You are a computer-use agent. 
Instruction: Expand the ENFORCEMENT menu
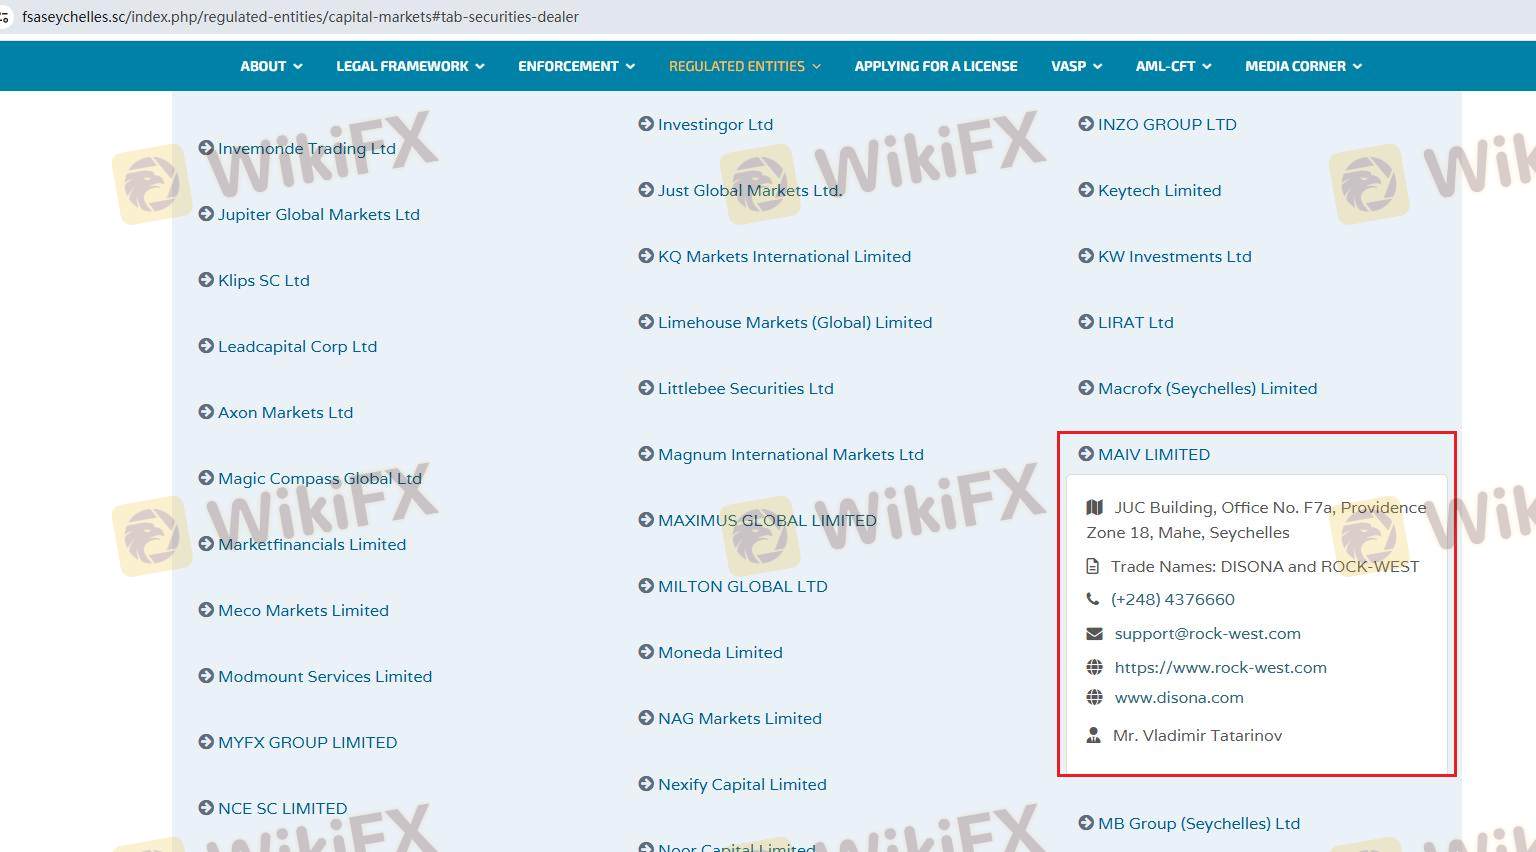tap(576, 66)
